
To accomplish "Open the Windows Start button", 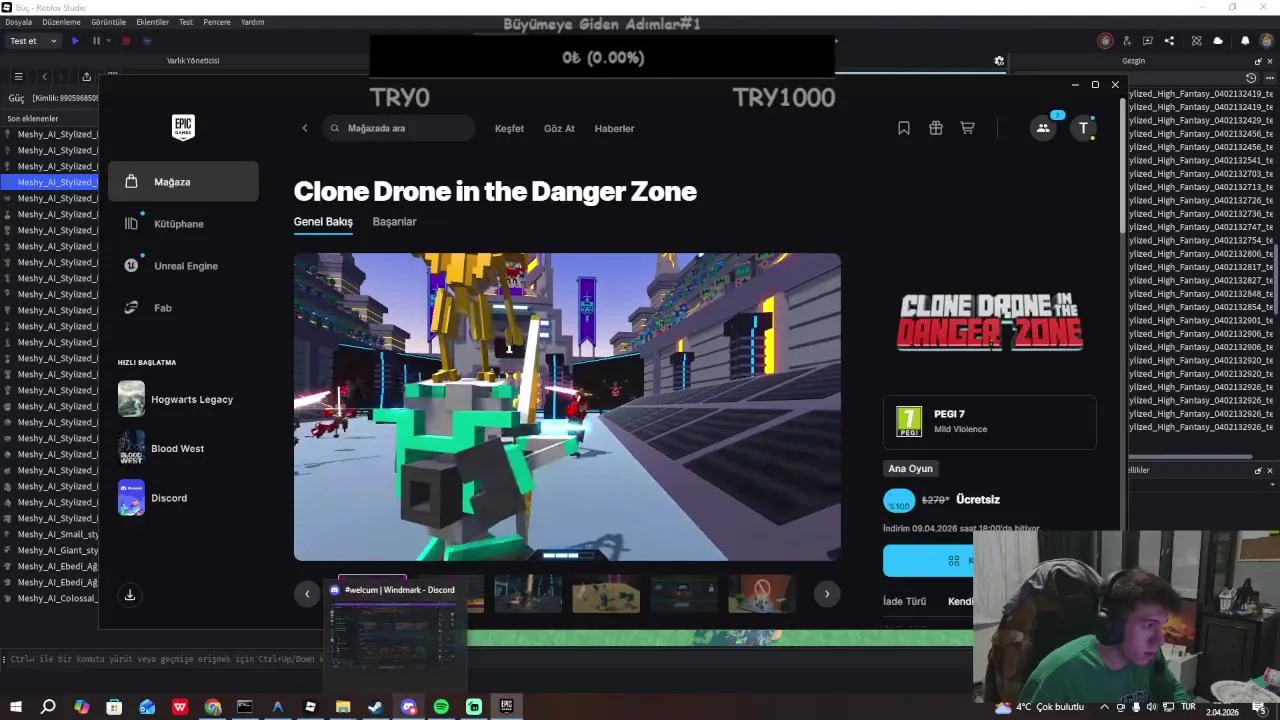I will pos(15,707).
